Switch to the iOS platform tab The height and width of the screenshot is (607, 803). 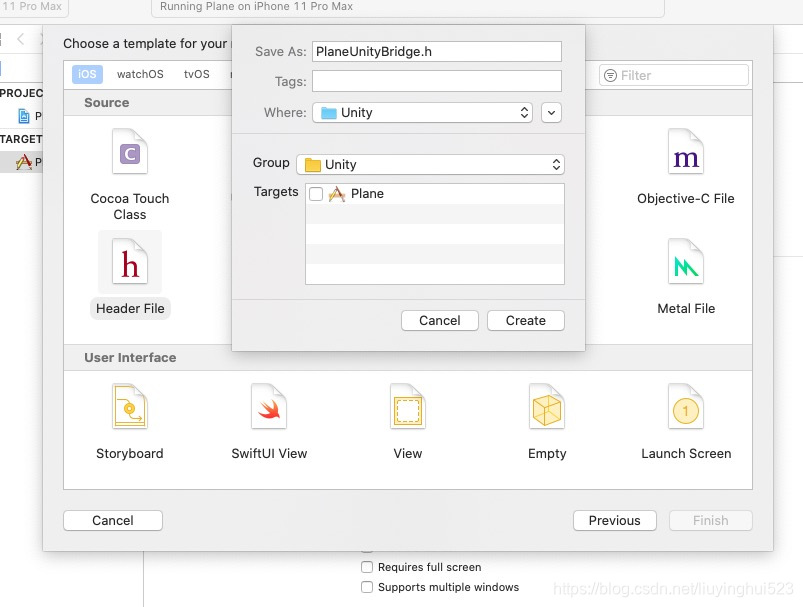[x=87, y=74]
